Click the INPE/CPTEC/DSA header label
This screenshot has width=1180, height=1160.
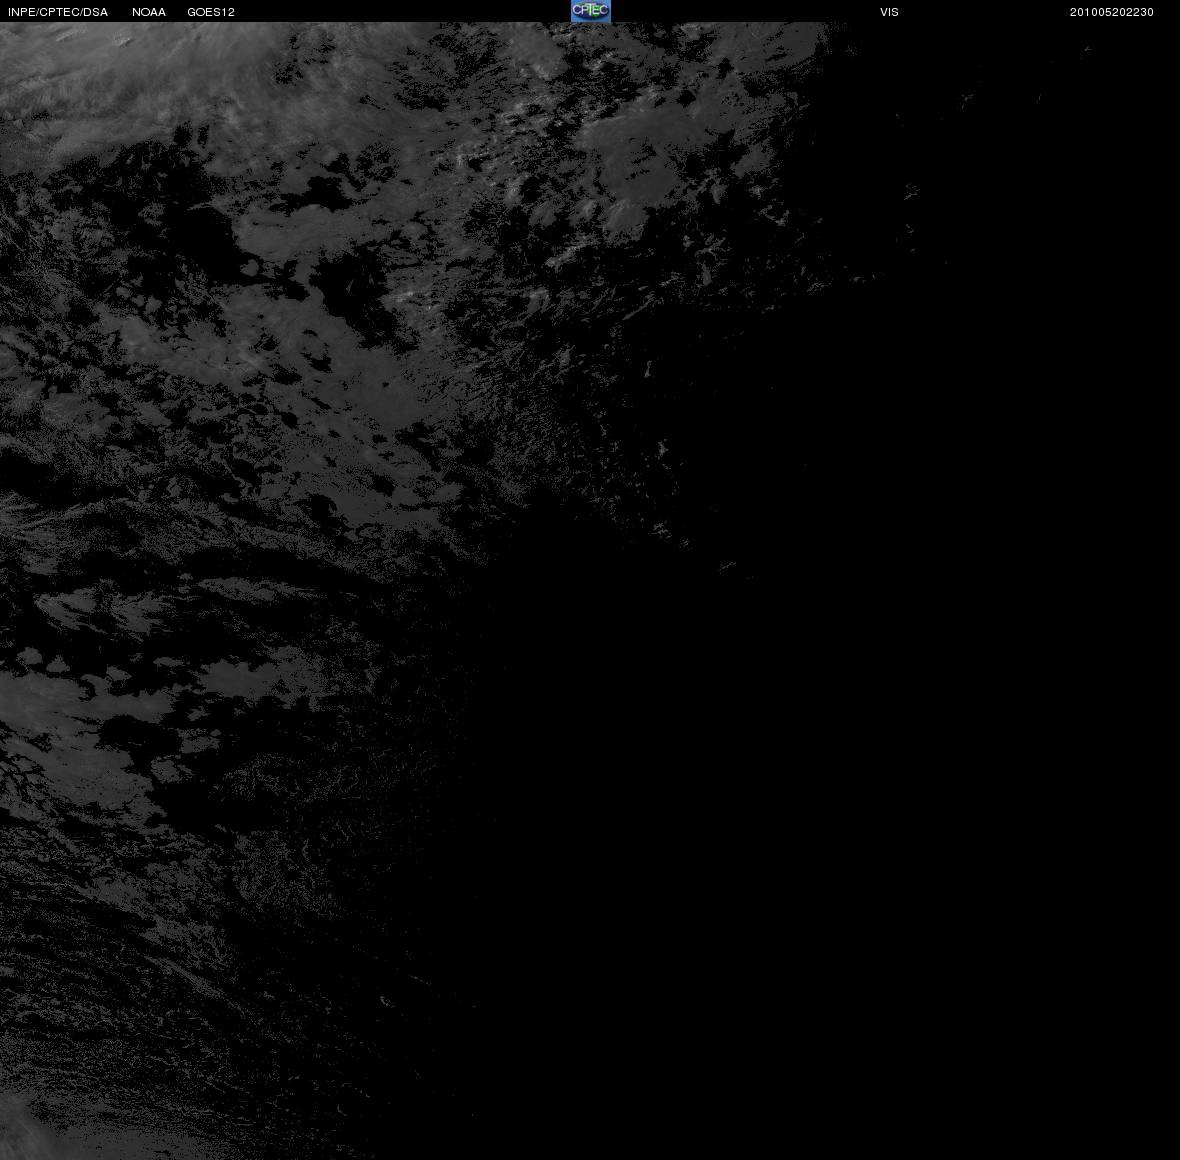pos(58,12)
